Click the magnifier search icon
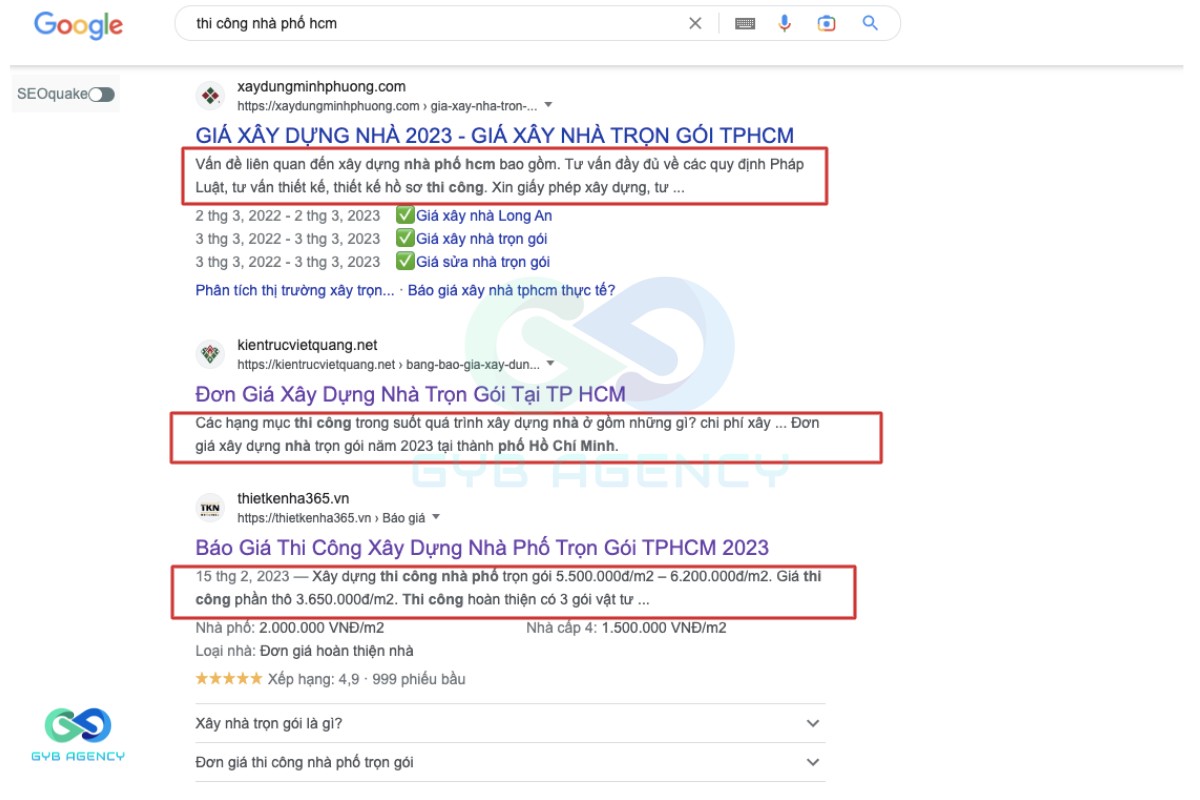This screenshot has height=800, width=1200. click(x=870, y=23)
